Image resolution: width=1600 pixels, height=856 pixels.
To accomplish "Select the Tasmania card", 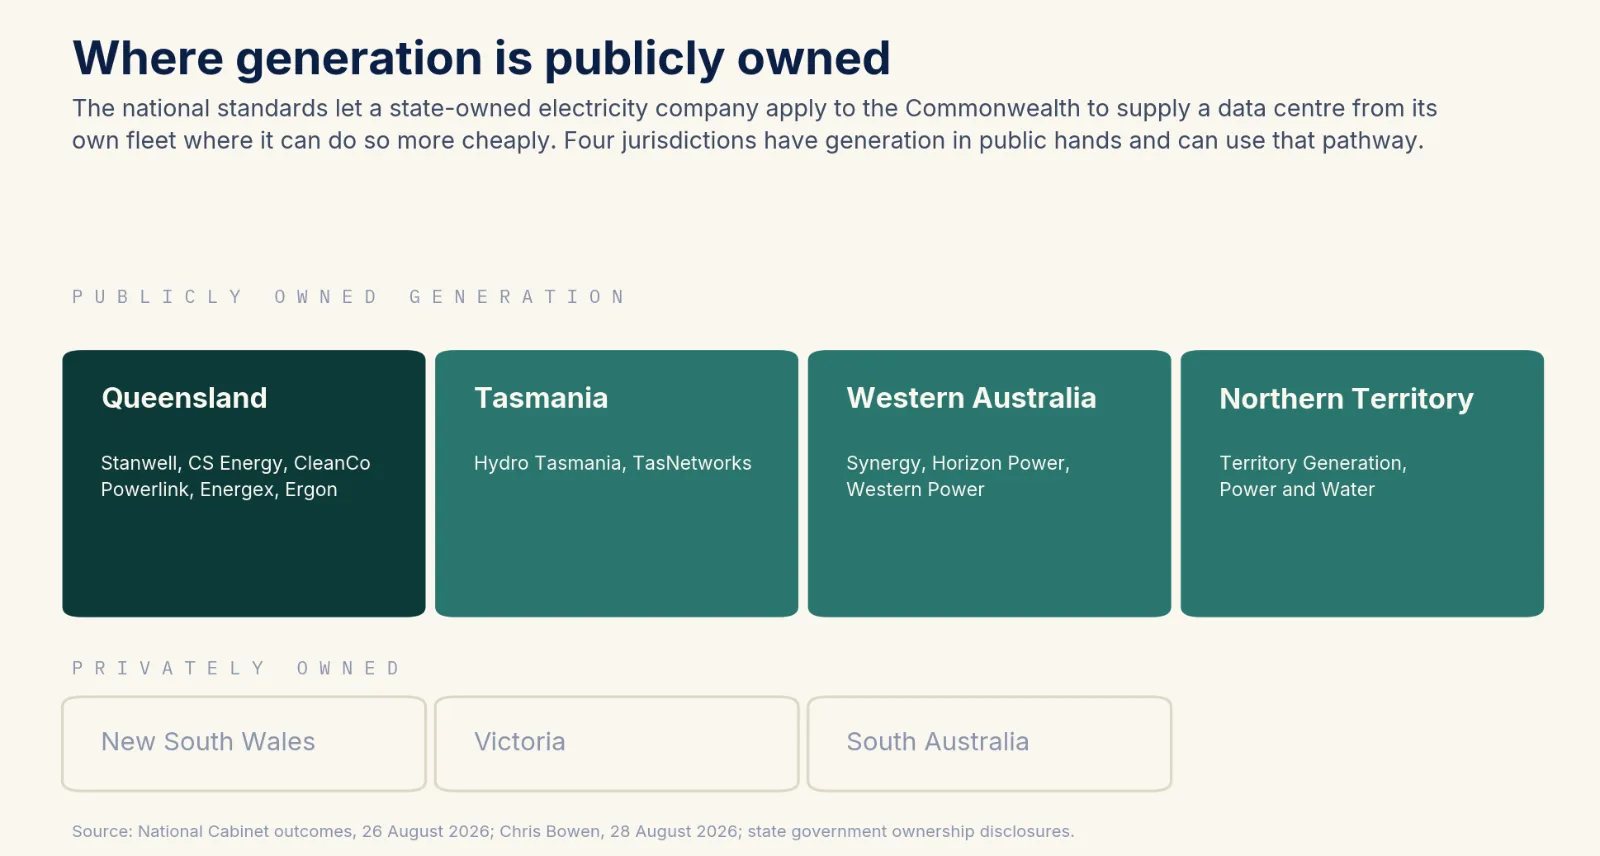I will [617, 483].
